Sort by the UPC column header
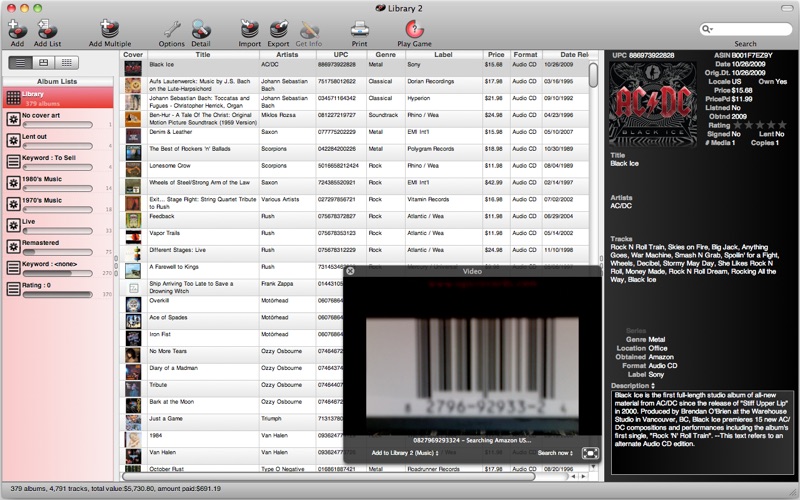This screenshot has height=500, width=800. point(341,55)
